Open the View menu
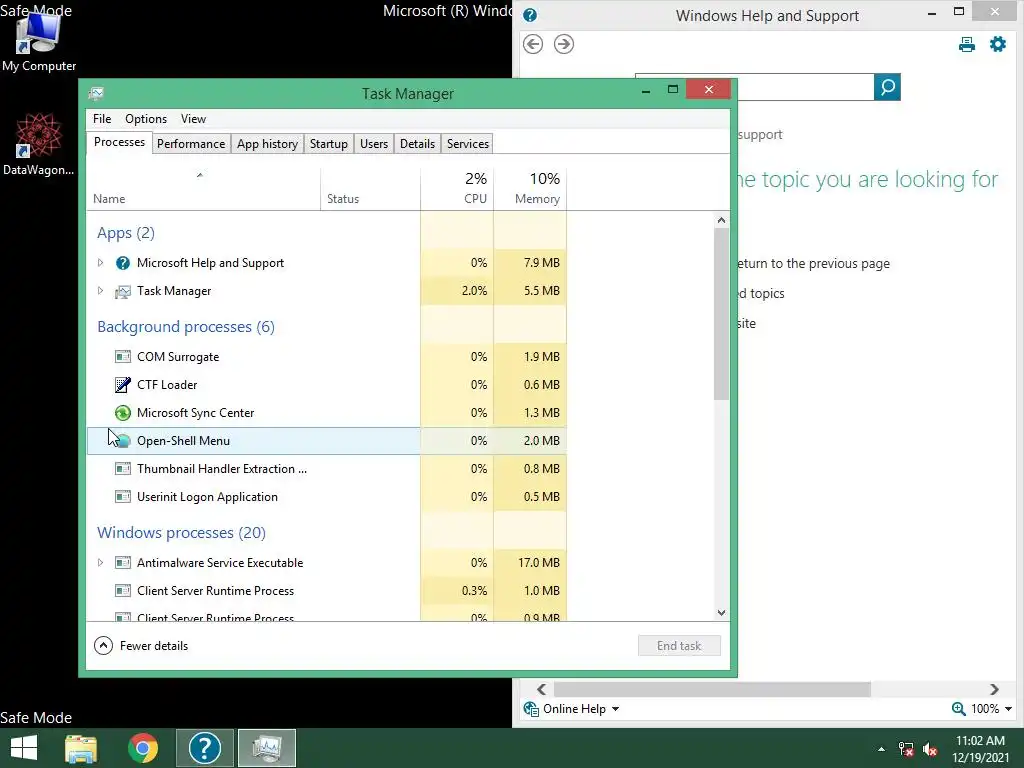1024x768 pixels. (193, 119)
